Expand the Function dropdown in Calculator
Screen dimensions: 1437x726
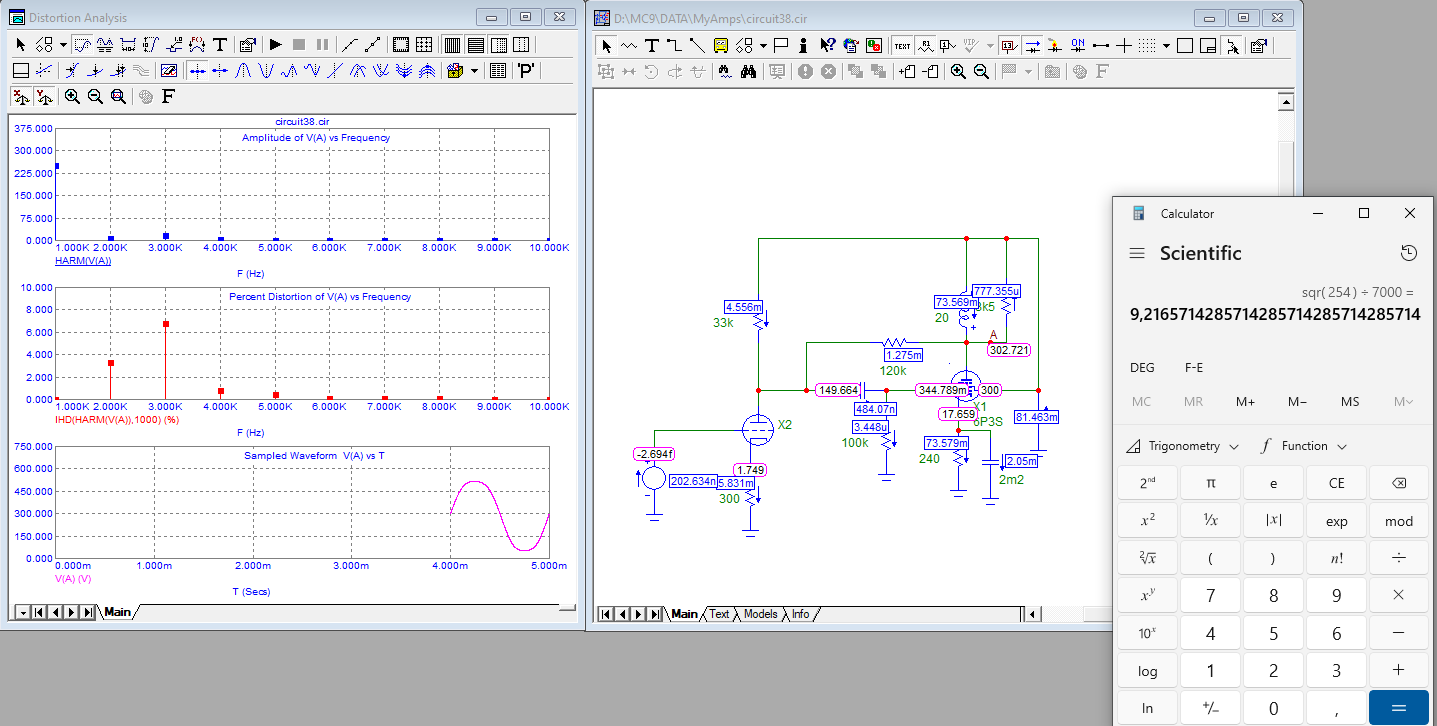[x=1304, y=446]
